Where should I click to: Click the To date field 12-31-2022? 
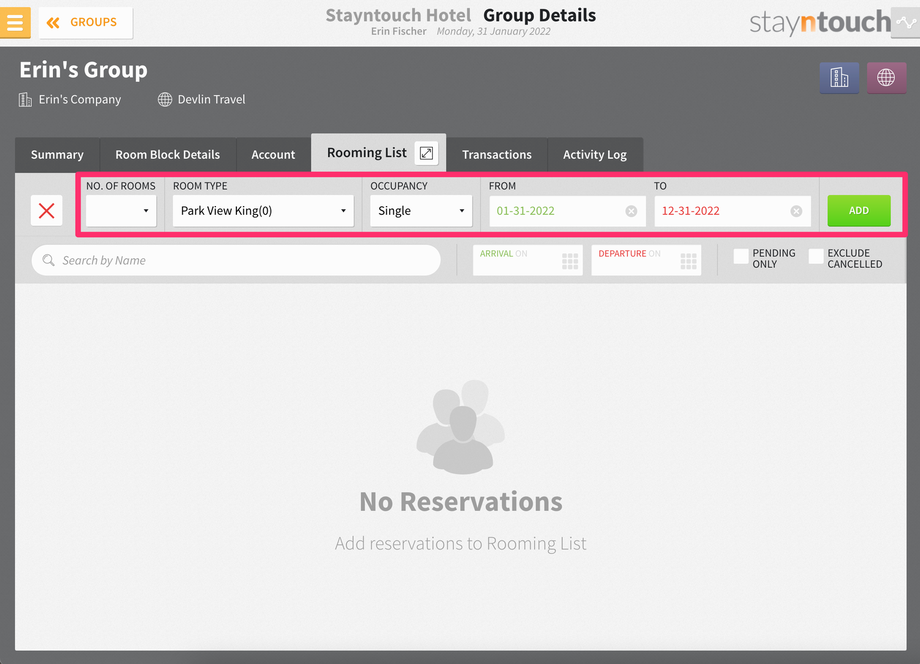732,211
